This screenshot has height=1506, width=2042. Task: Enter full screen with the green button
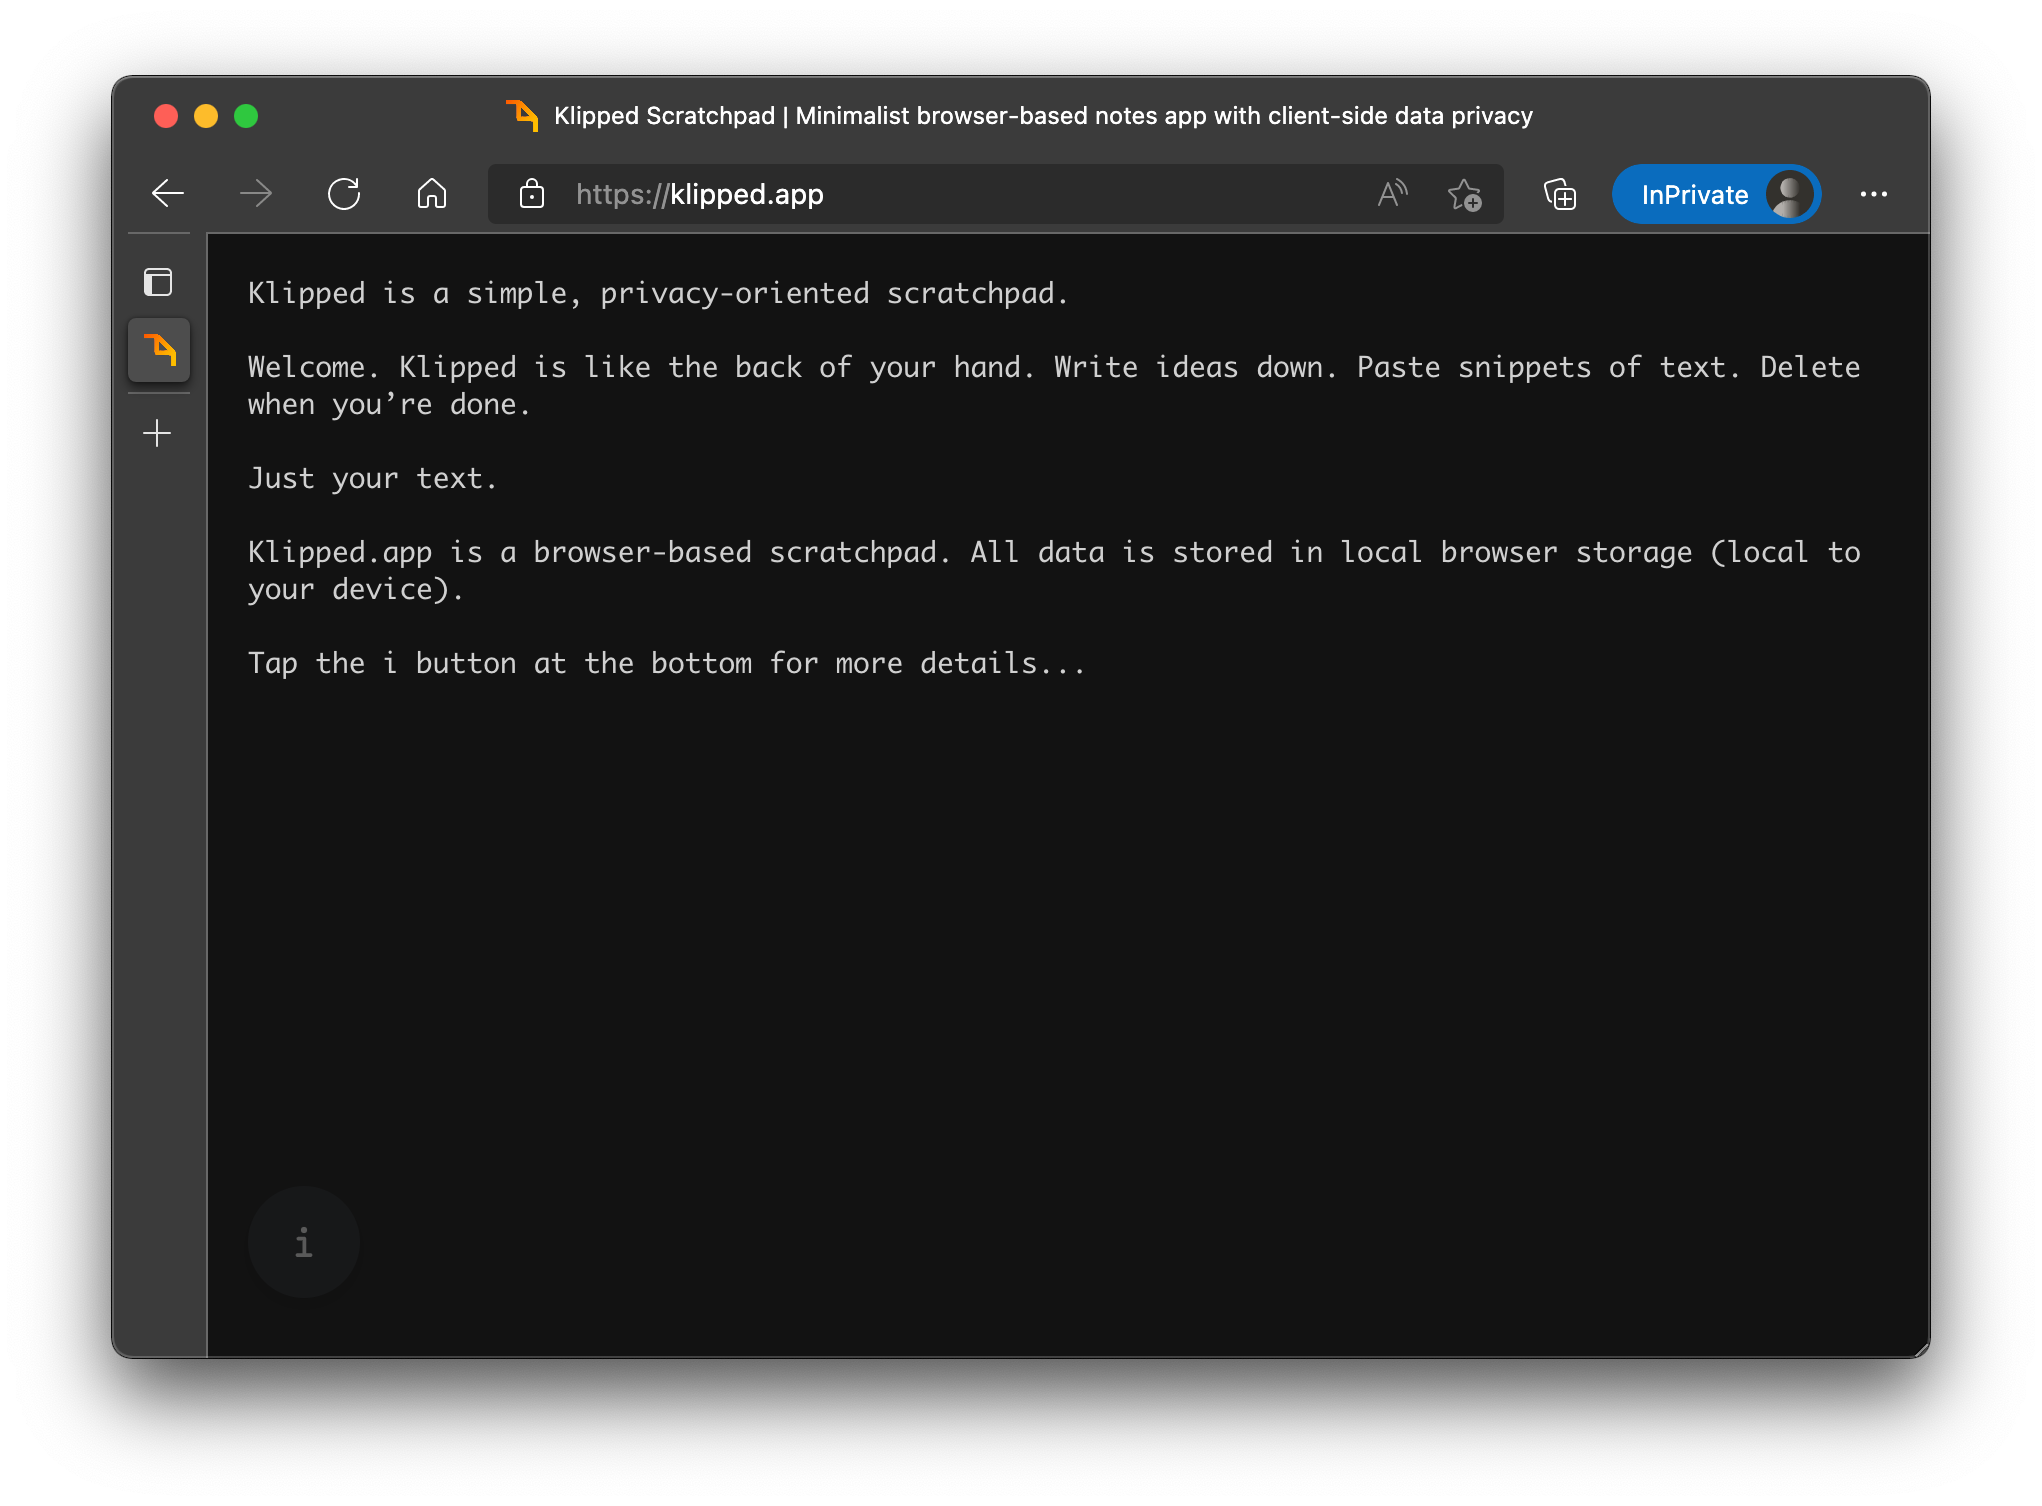tap(246, 116)
